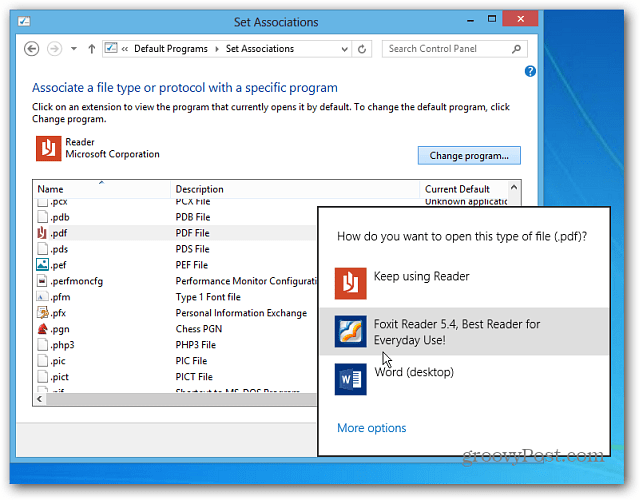Go up one level with the Up arrow

92,49
